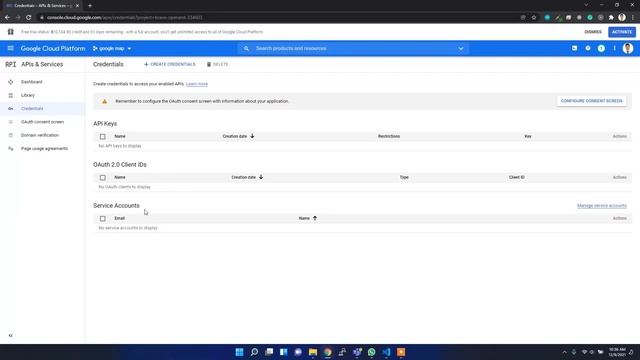Click the Dashboard sidebar icon

[x=11, y=82]
